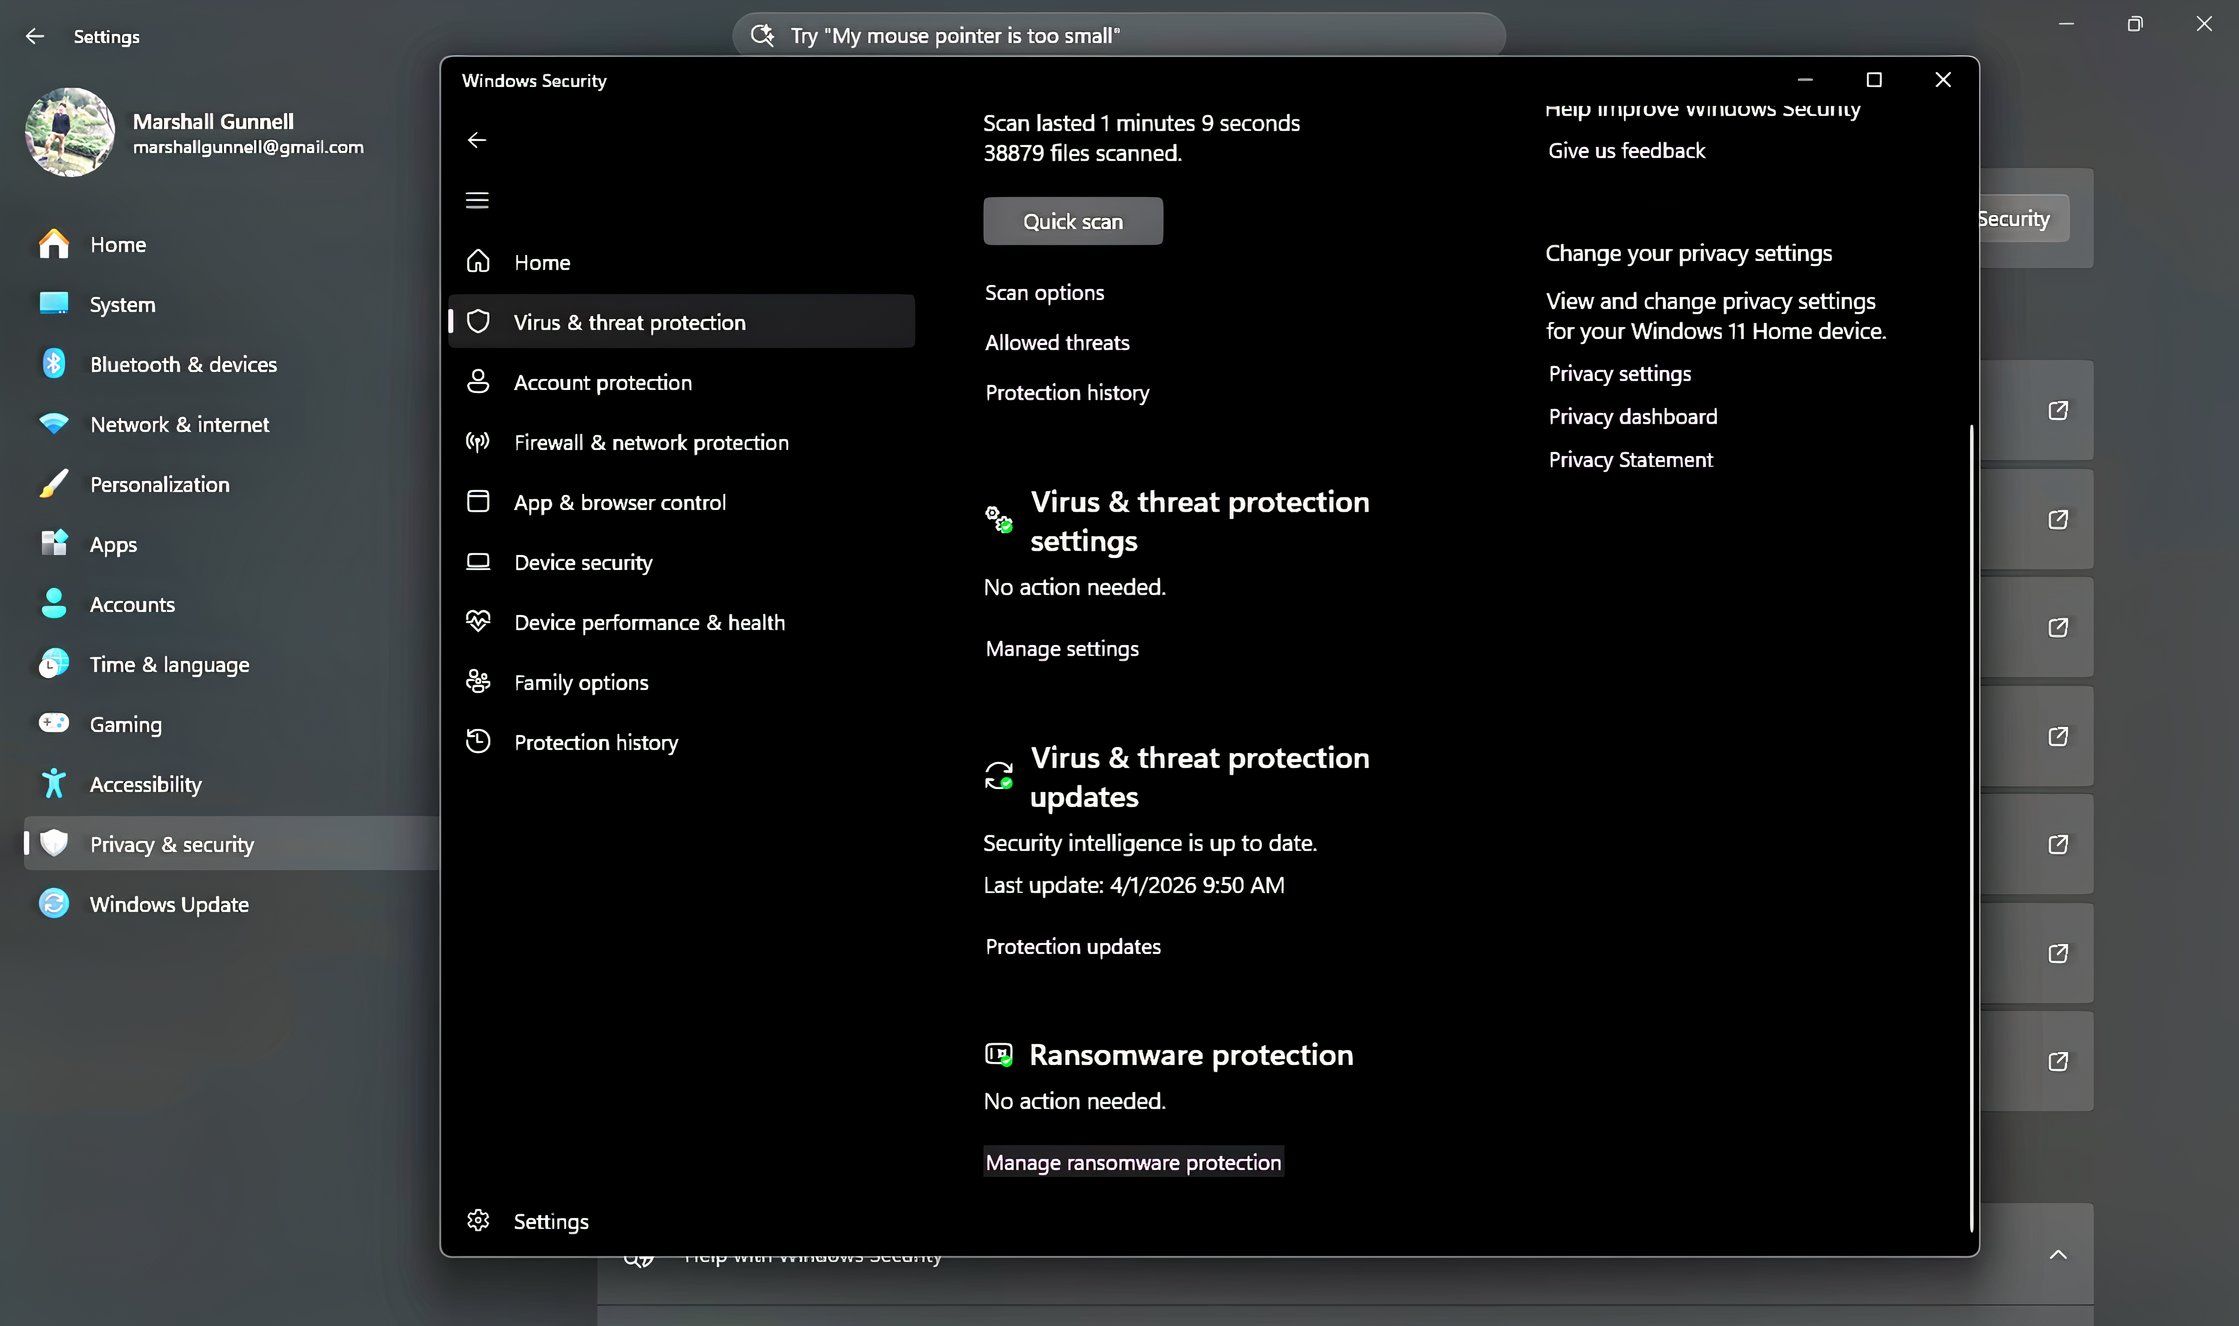This screenshot has width=2239, height=1326.
Task: Run a Quick scan
Action: click(x=1073, y=221)
